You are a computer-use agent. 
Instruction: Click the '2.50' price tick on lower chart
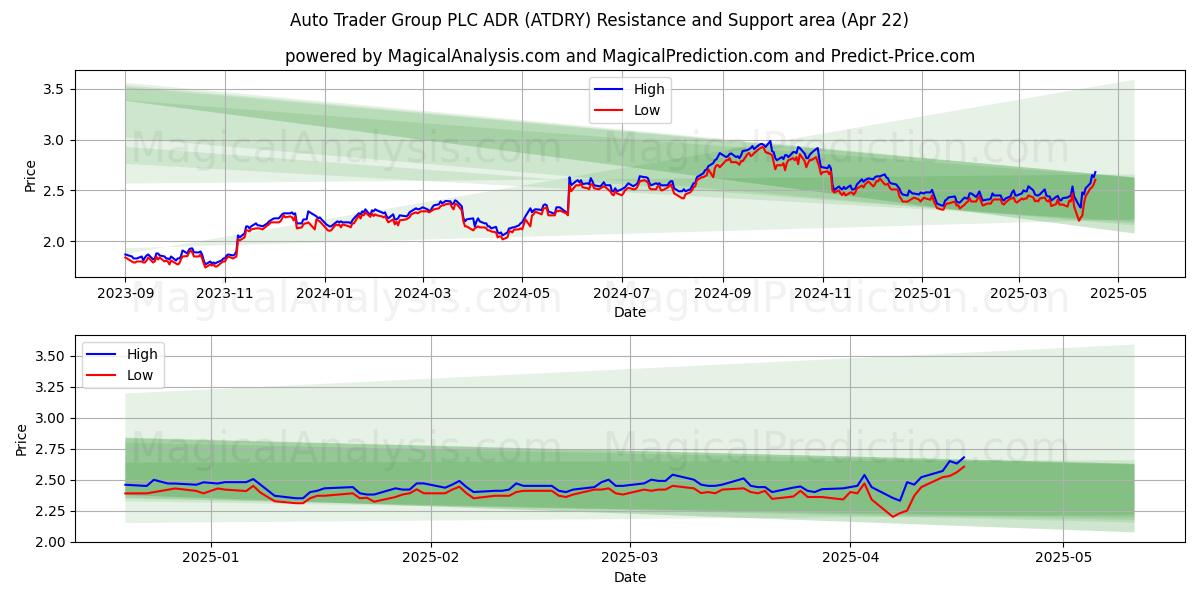coord(50,480)
